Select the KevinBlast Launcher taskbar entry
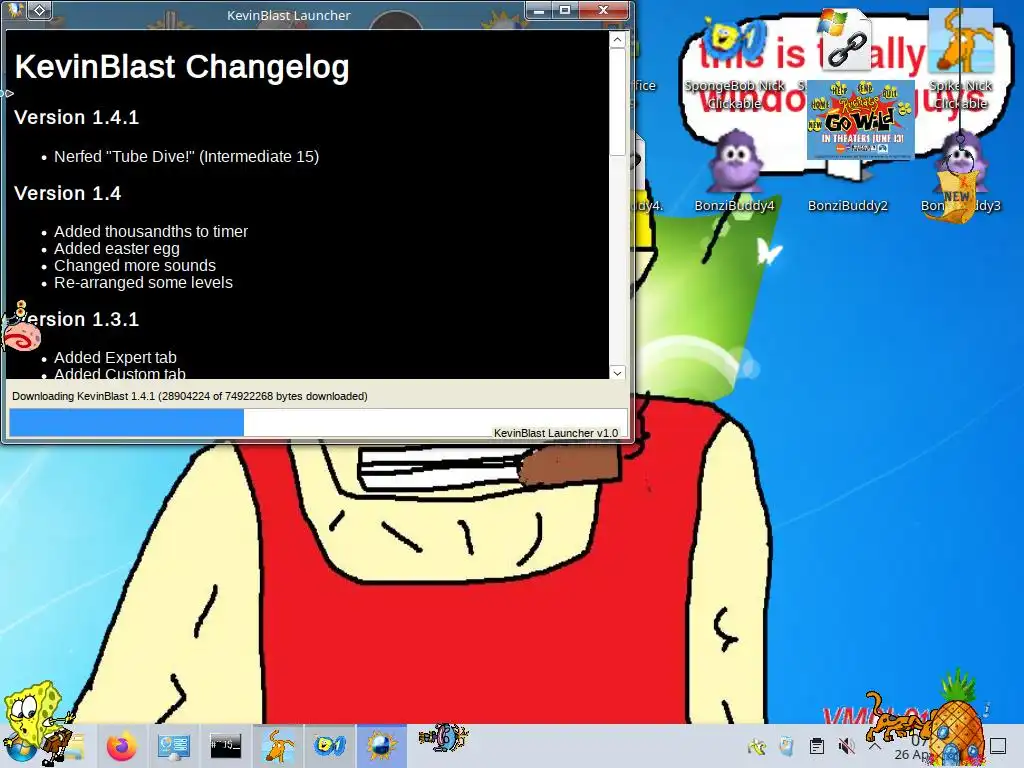 pos(381,746)
